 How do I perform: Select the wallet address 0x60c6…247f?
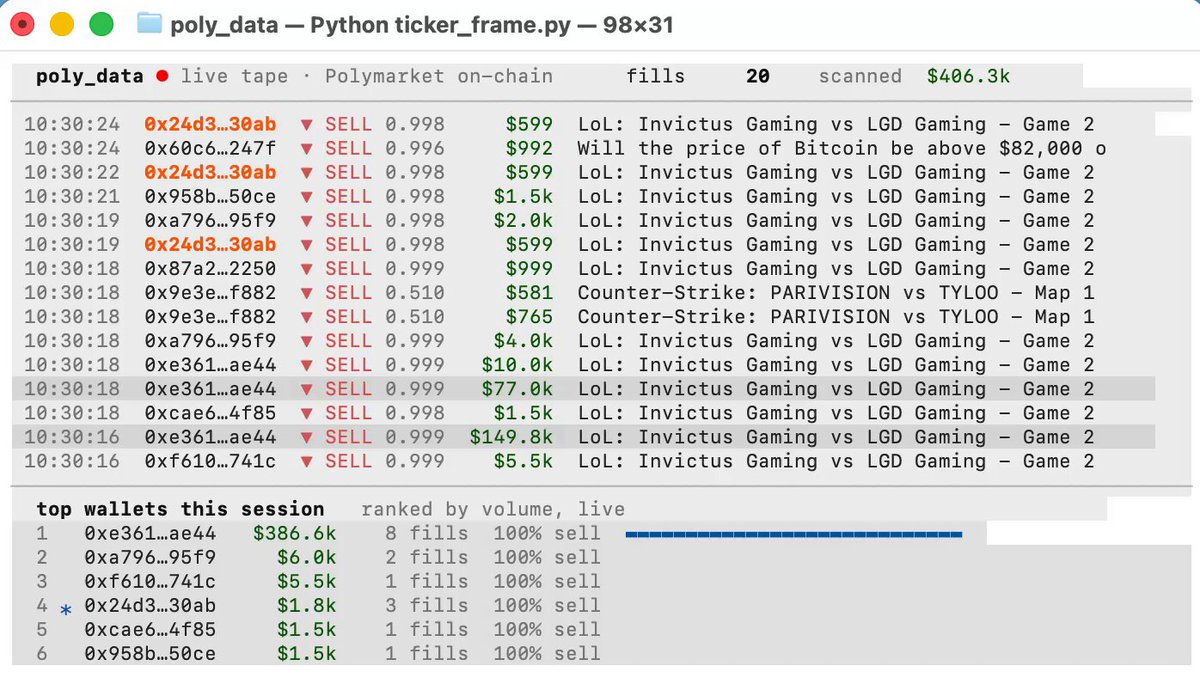click(x=210, y=149)
